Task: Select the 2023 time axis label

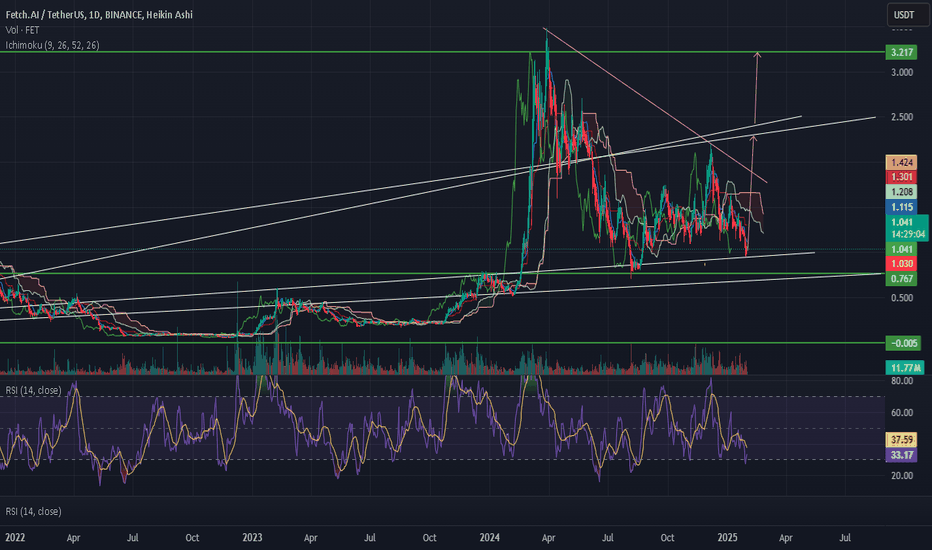Action: tap(252, 538)
